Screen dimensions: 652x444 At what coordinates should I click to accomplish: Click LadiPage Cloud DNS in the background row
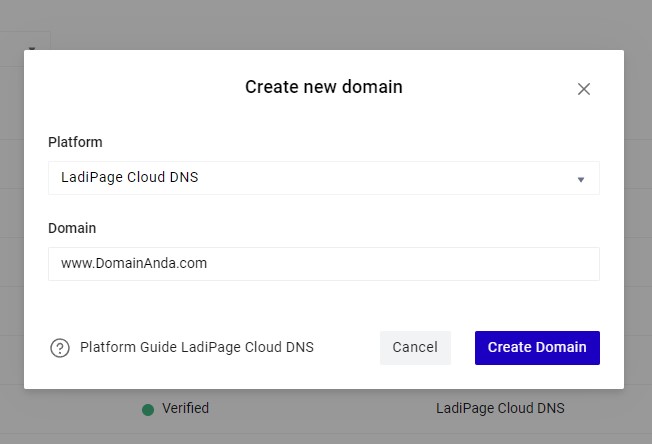[500, 408]
